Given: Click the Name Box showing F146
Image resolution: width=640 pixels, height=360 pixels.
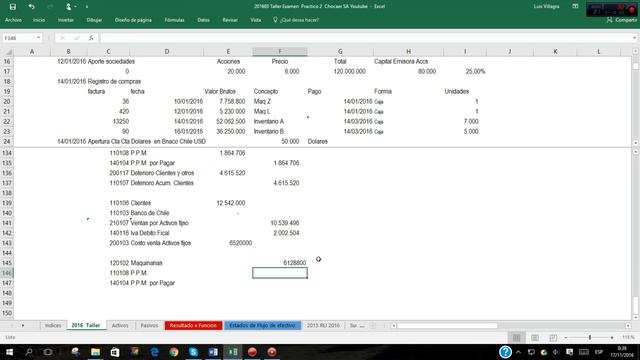Looking at the screenshot, I should click(18, 38).
